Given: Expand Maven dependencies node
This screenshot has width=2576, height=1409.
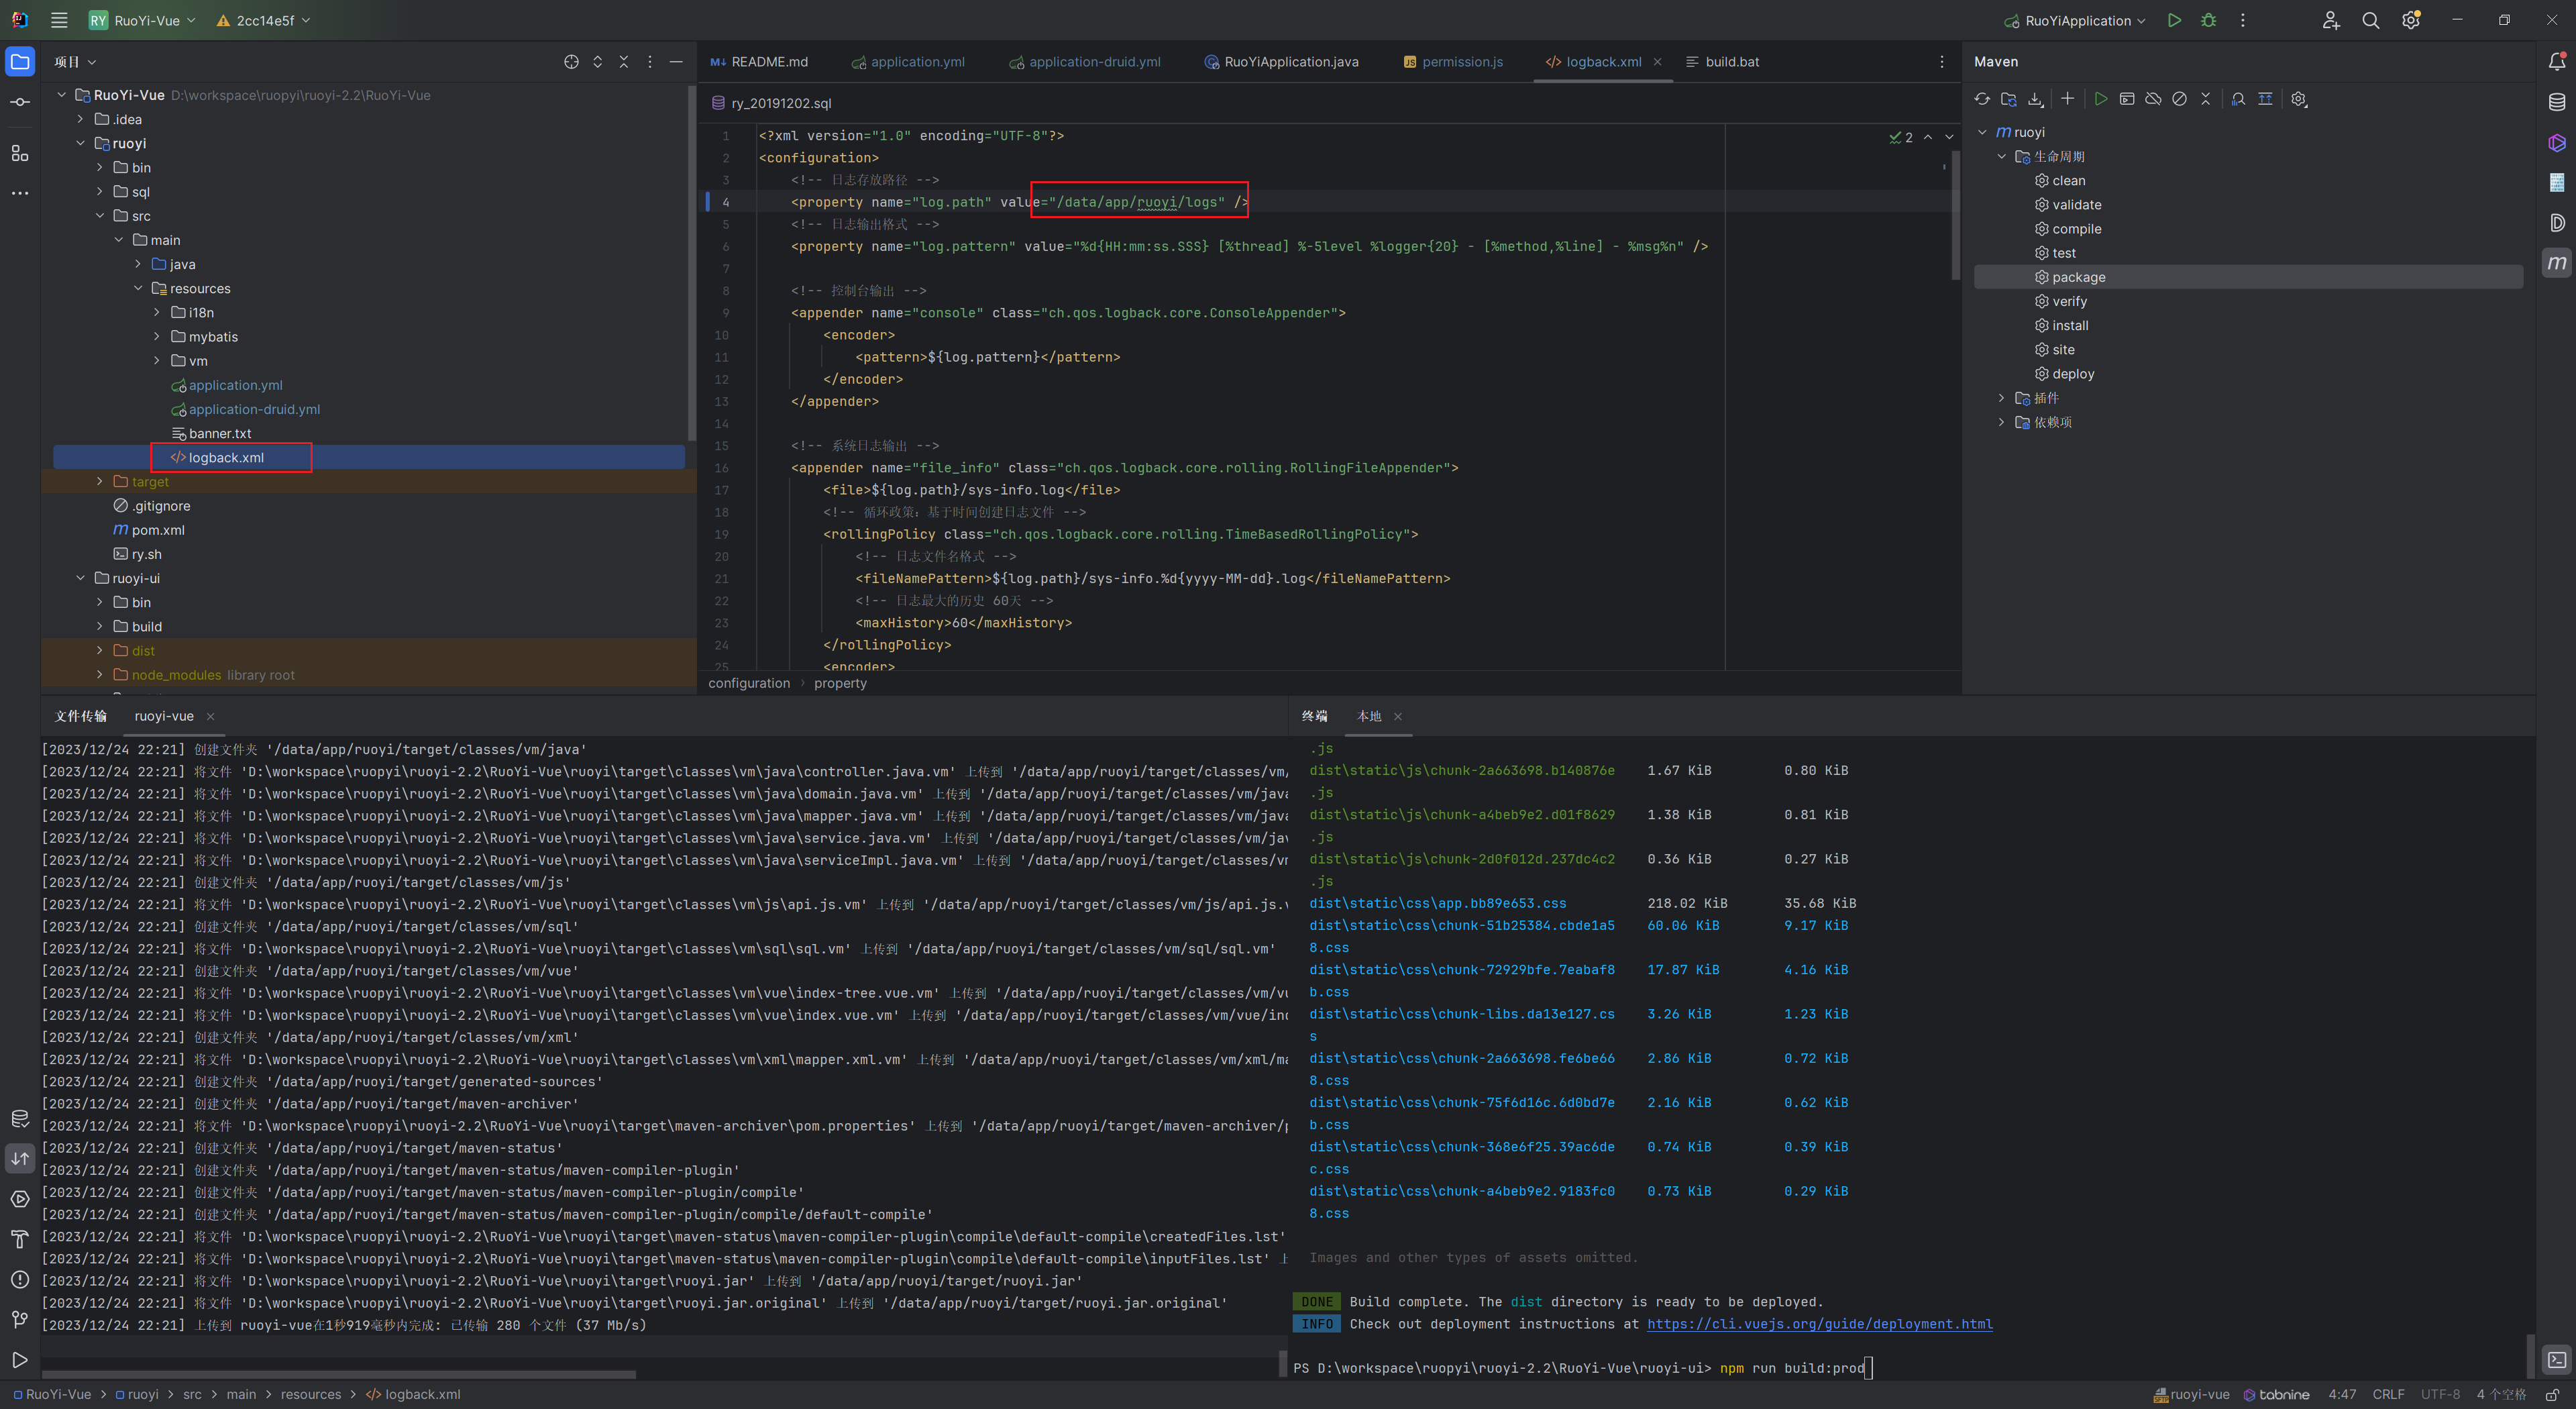Looking at the screenshot, I should (x=2001, y=422).
